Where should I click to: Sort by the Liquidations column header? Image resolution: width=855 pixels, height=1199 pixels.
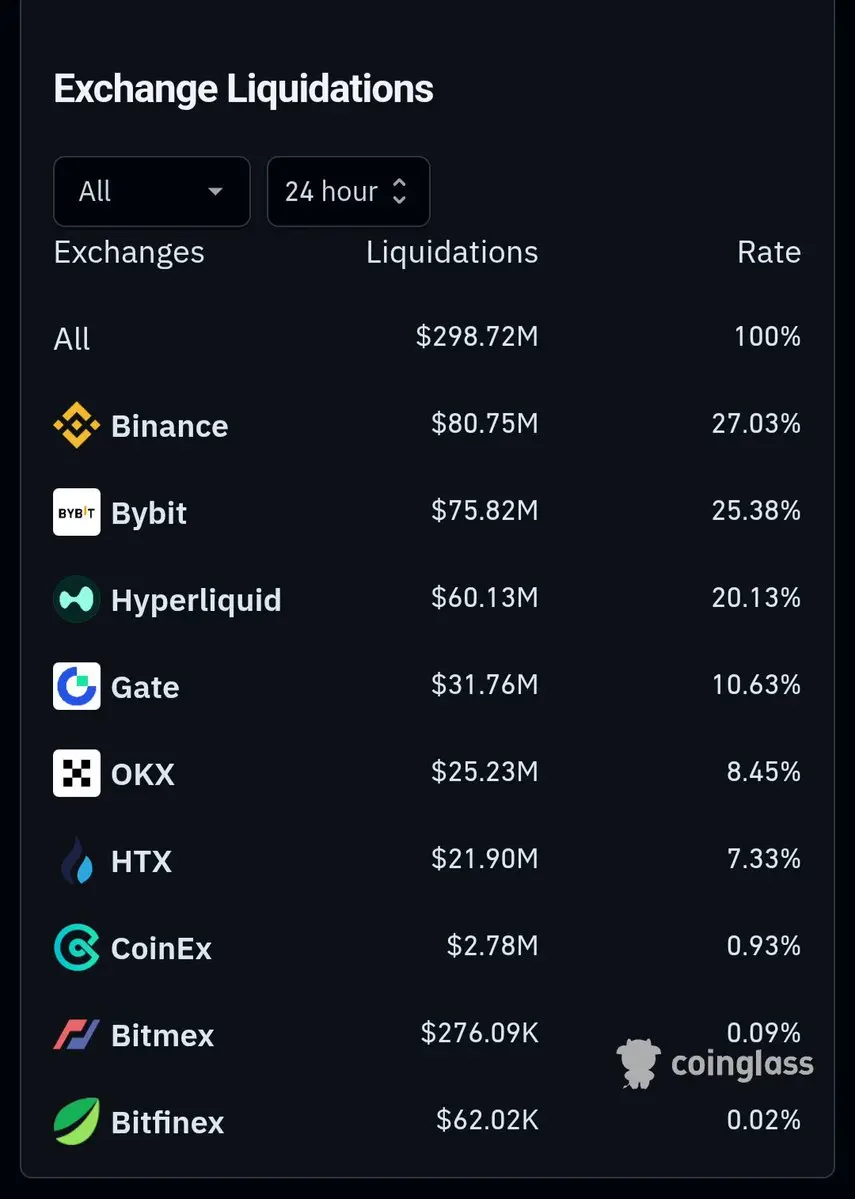[x=452, y=252]
